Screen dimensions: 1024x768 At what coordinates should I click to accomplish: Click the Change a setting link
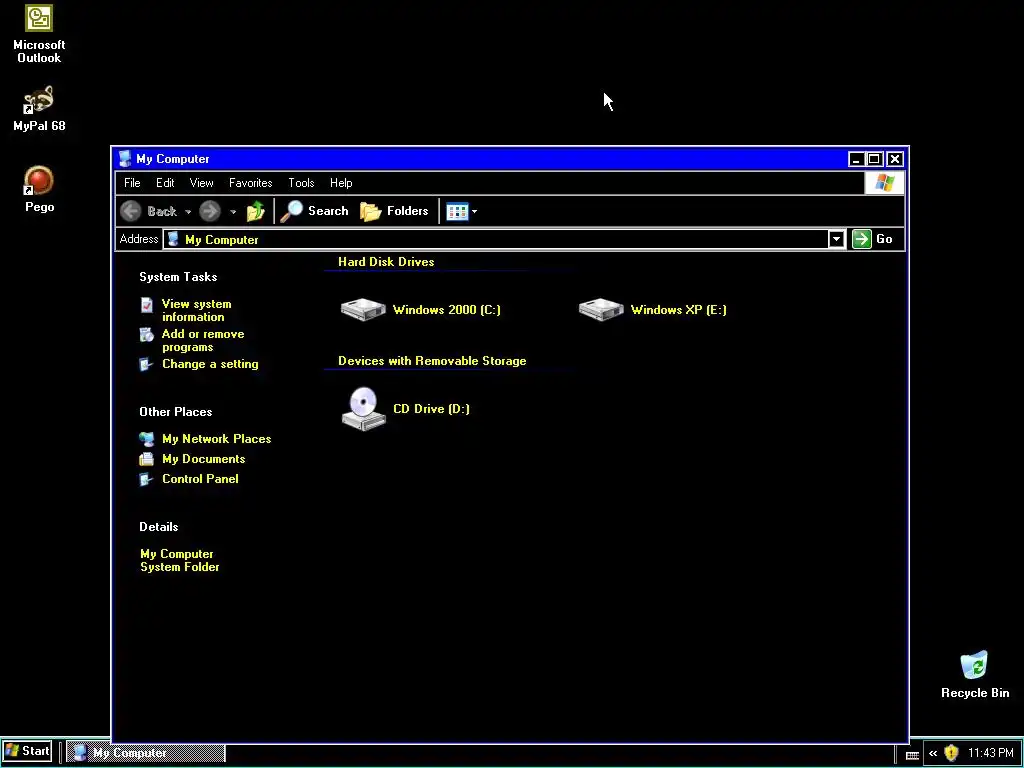(210, 364)
